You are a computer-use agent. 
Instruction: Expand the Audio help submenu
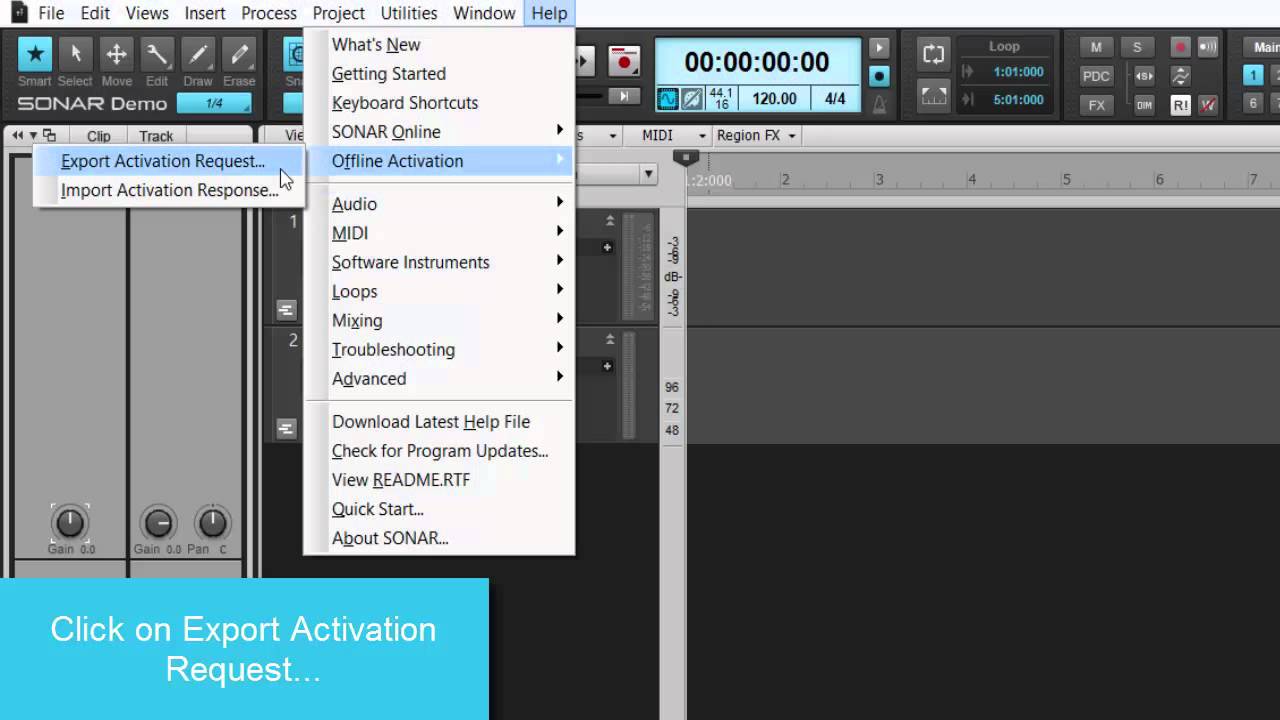[439, 204]
